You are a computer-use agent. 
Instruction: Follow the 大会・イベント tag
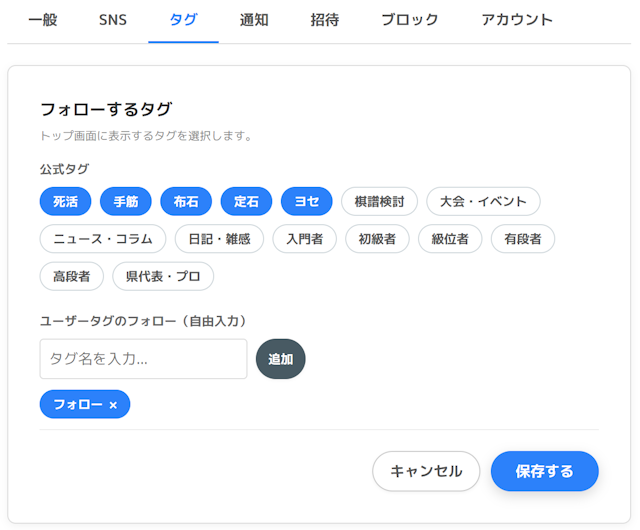[x=483, y=201]
